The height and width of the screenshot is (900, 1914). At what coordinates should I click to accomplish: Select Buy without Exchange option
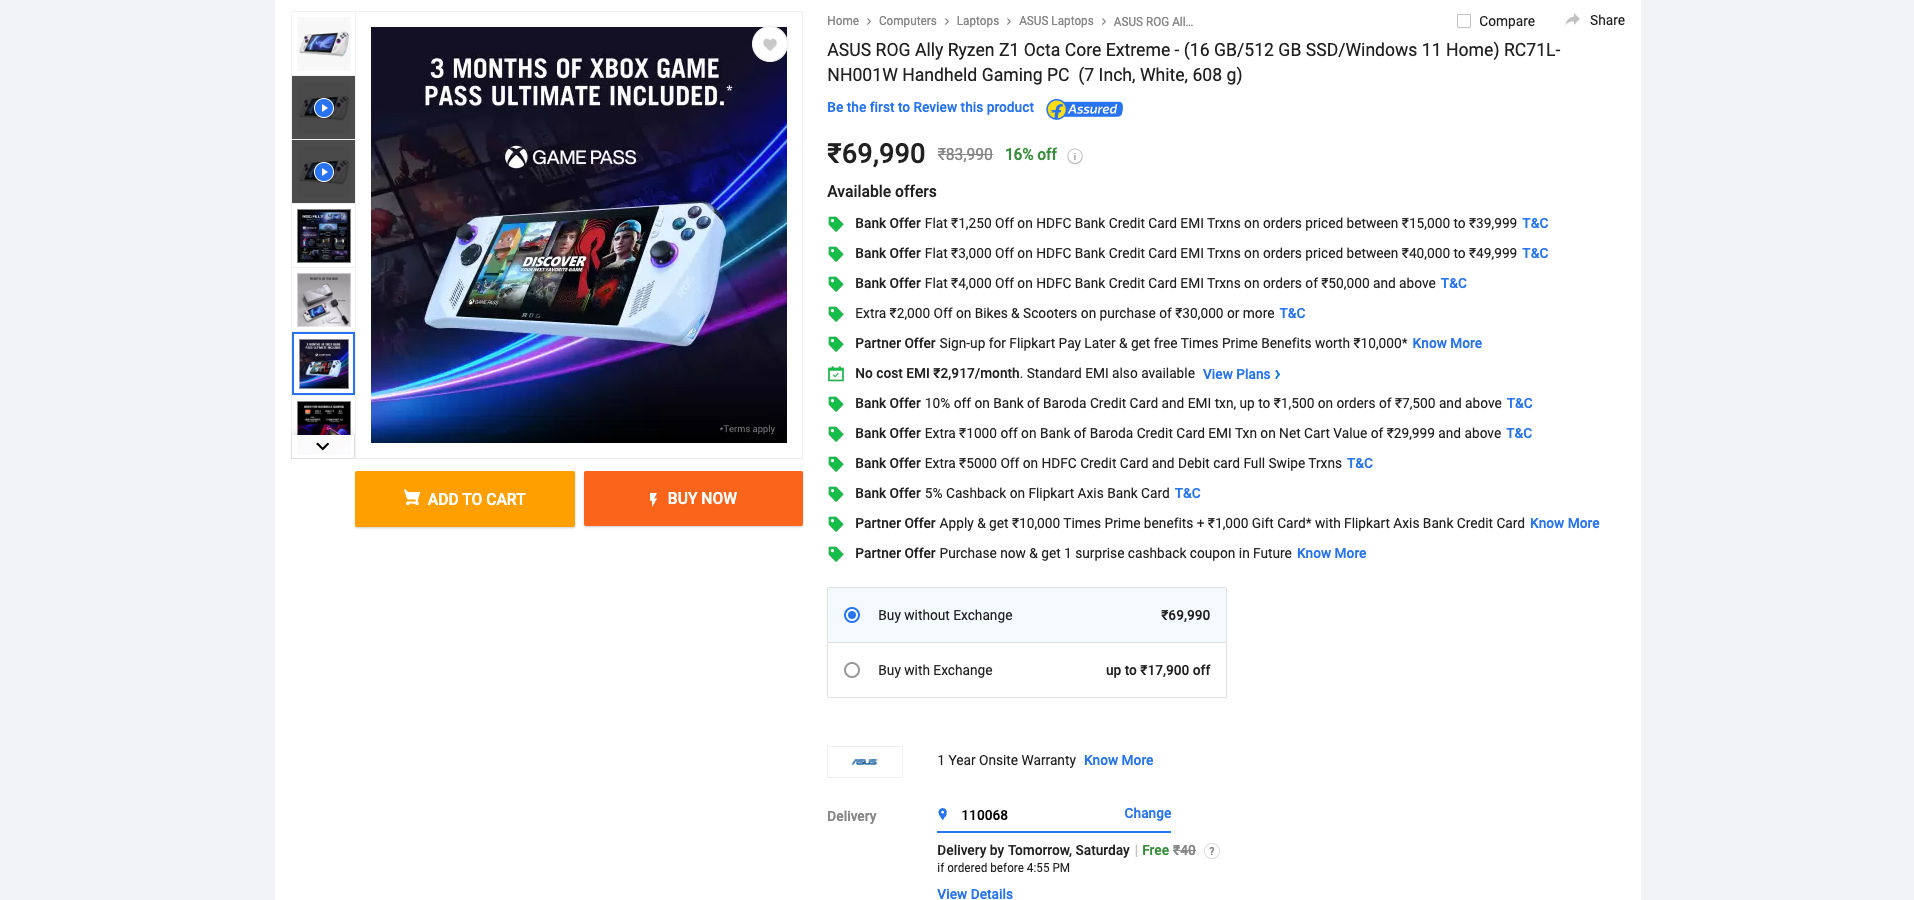pyautogui.click(x=1027, y=615)
